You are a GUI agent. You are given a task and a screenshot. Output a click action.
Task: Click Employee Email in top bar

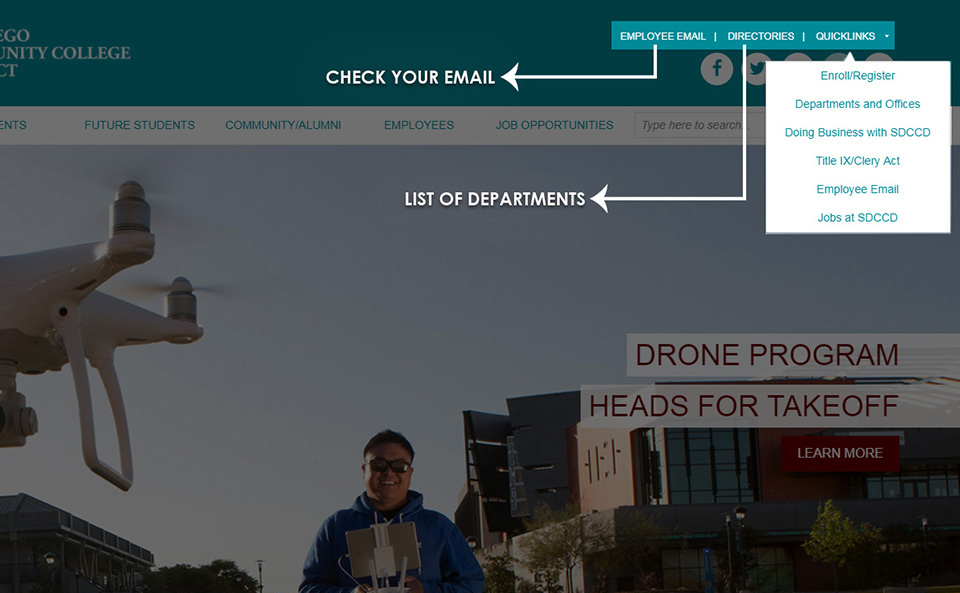(x=662, y=36)
